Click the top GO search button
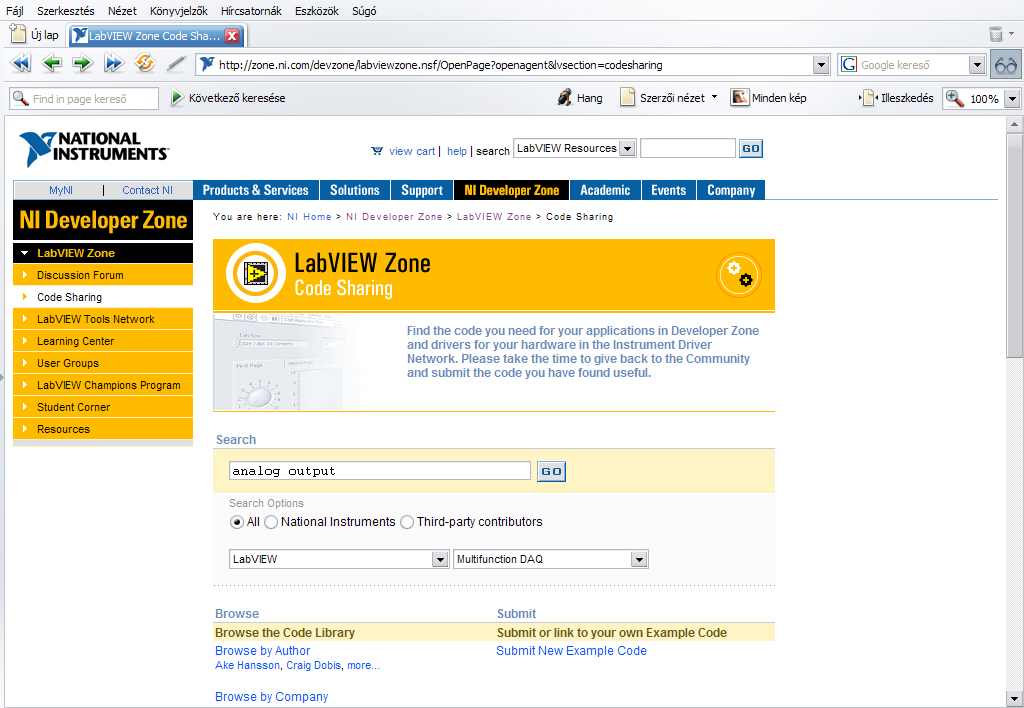Image resolution: width=1024 pixels, height=708 pixels. [751, 148]
